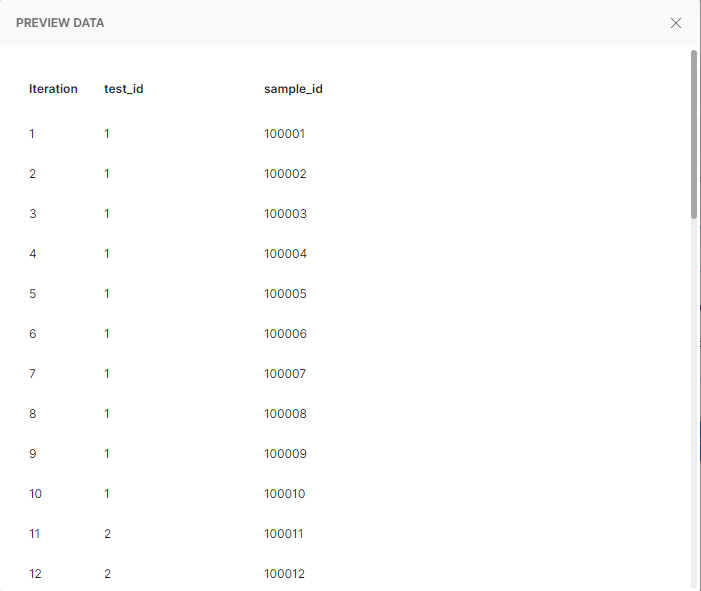This screenshot has width=701, height=591.
Task: Select sample_id value 100001
Action: (284, 134)
